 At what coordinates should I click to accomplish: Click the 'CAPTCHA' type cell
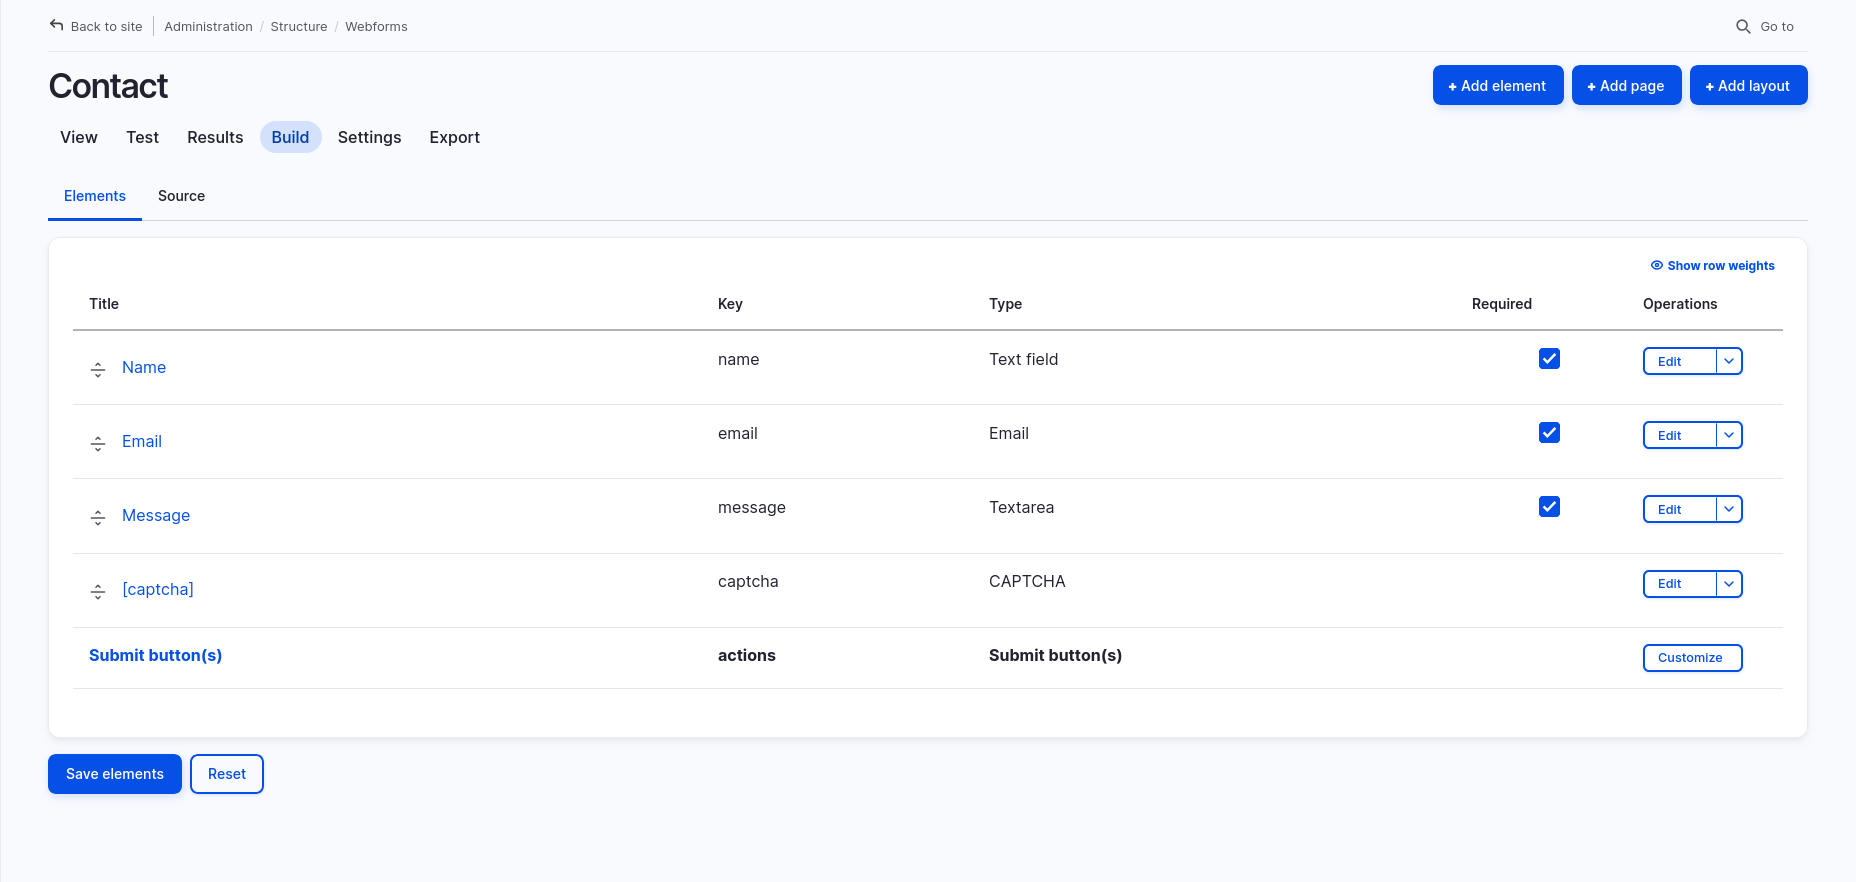1027,581
